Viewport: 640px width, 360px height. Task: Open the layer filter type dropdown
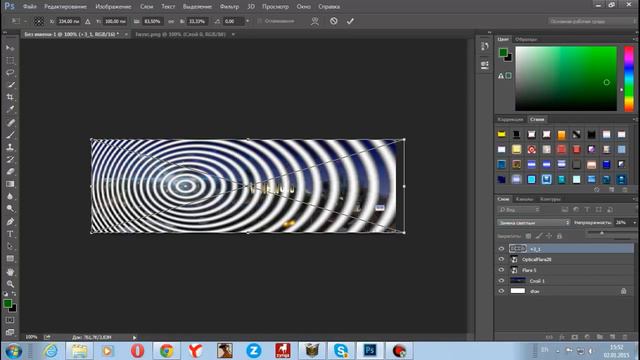pyautogui.click(x=519, y=210)
